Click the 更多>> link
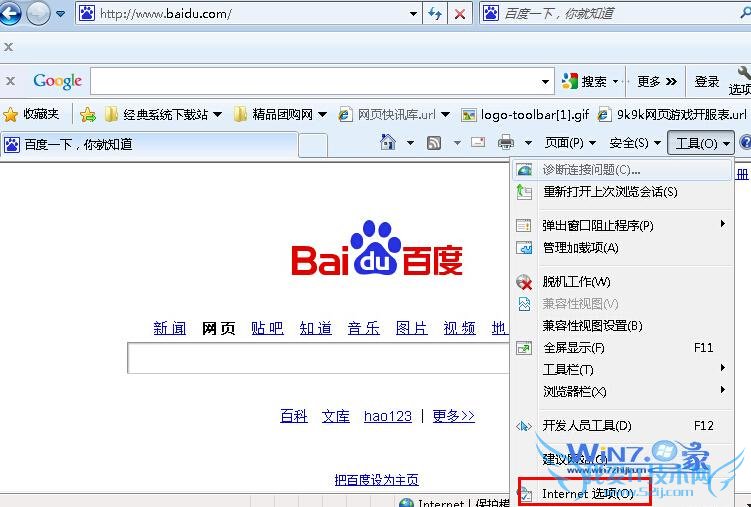Screen dimensions: 751x507 coord(454,416)
